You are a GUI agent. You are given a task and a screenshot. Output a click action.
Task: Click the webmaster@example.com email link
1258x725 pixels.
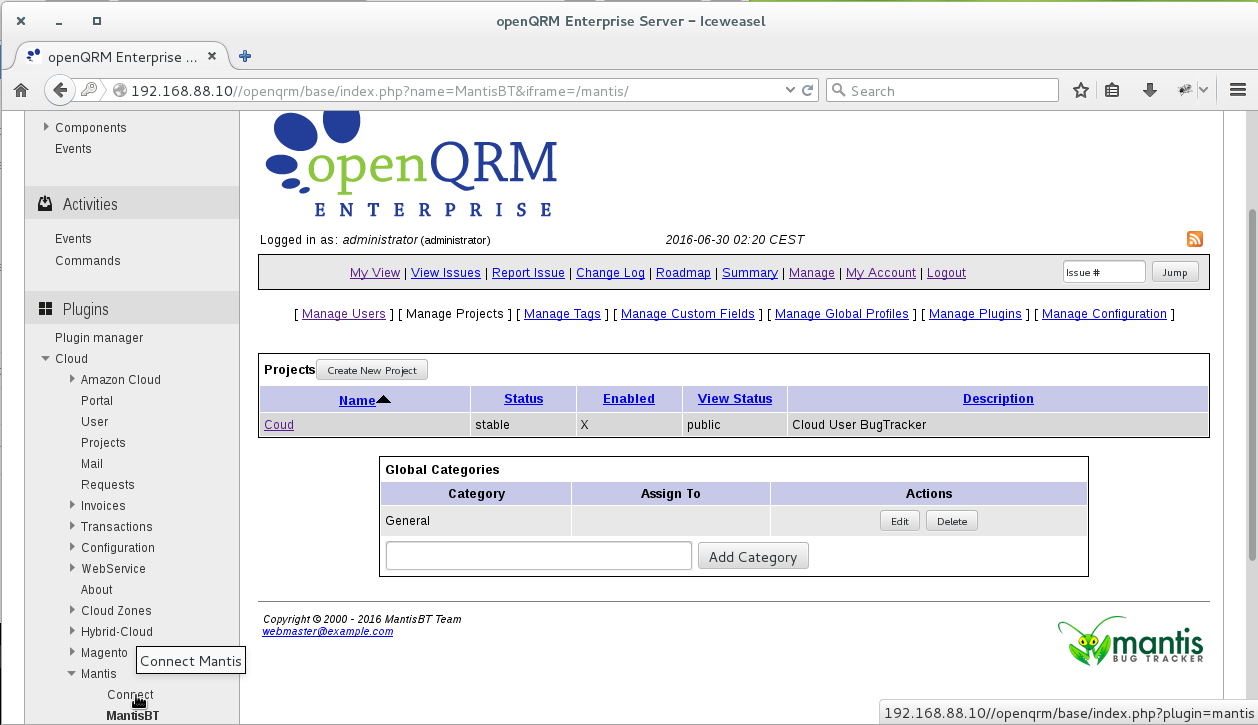pyautogui.click(x=328, y=631)
